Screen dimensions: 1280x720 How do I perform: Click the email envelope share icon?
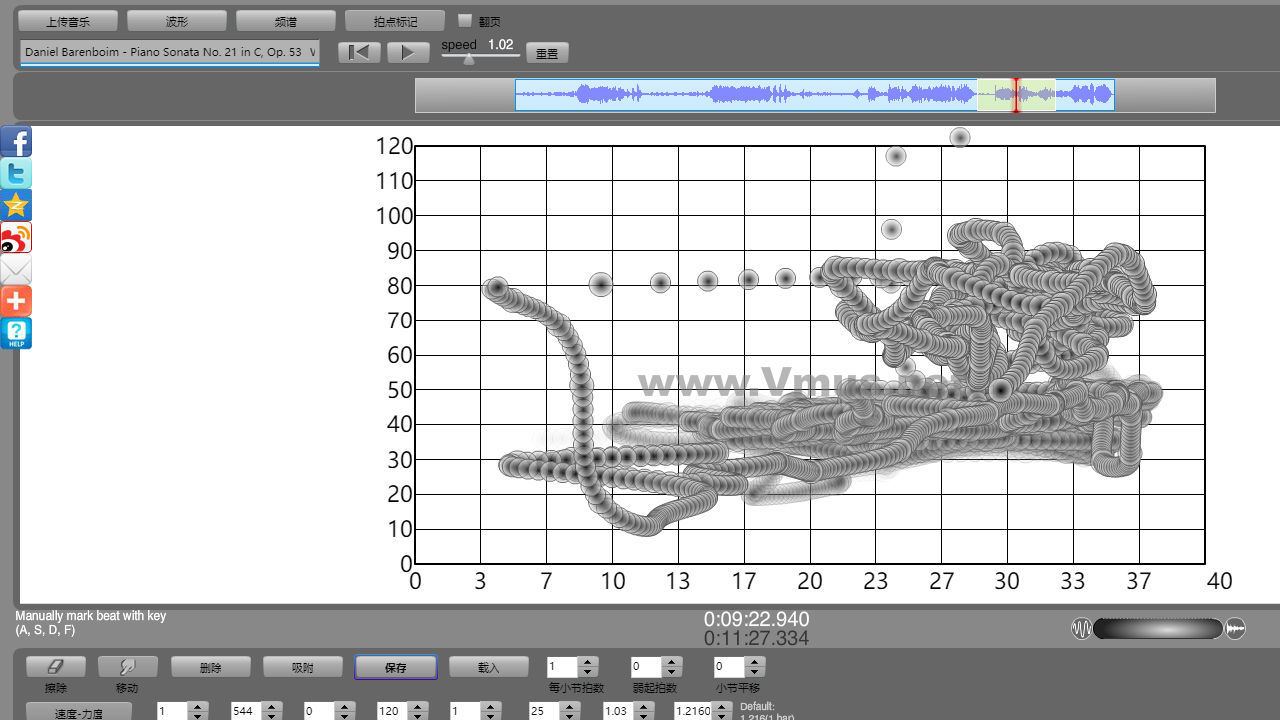[16, 270]
